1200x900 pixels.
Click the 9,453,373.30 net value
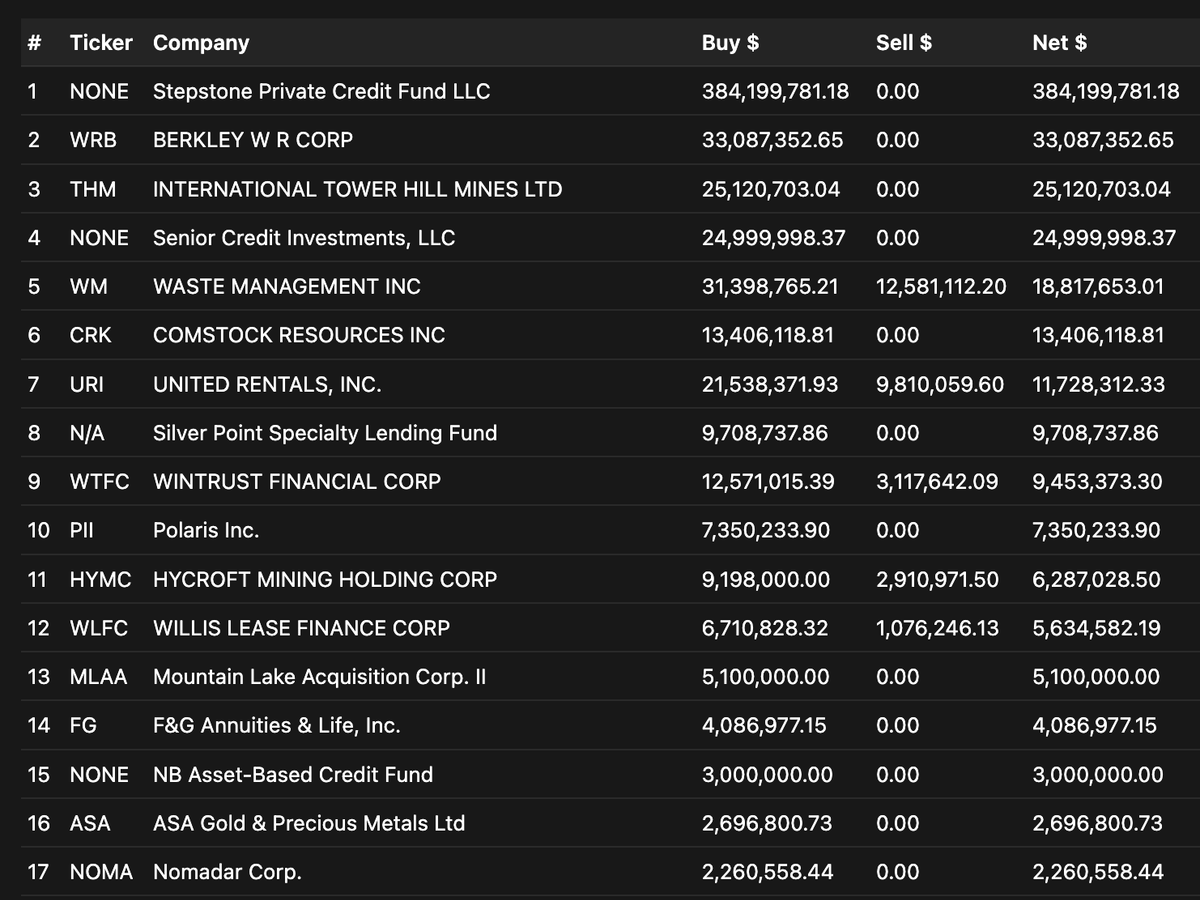click(1098, 482)
